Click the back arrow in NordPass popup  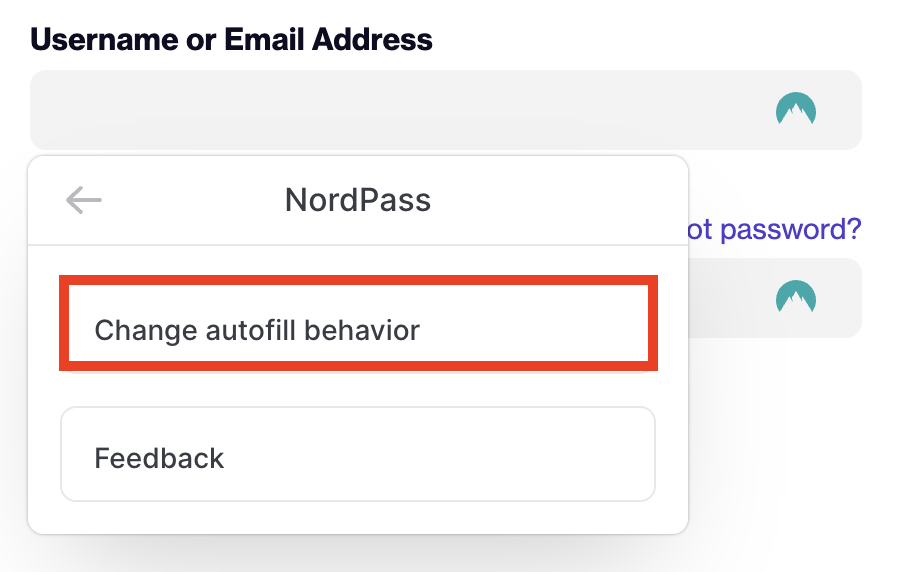pos(84,200)
